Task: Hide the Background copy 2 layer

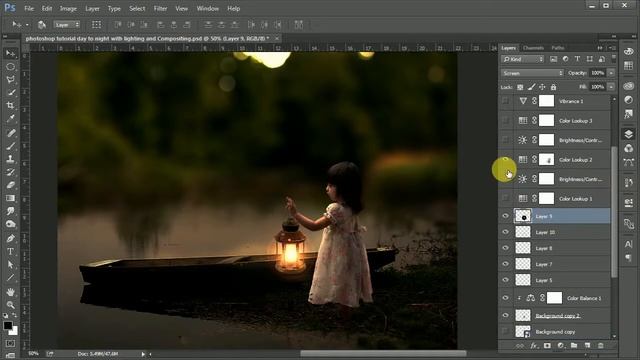Action: click(505, 316)
